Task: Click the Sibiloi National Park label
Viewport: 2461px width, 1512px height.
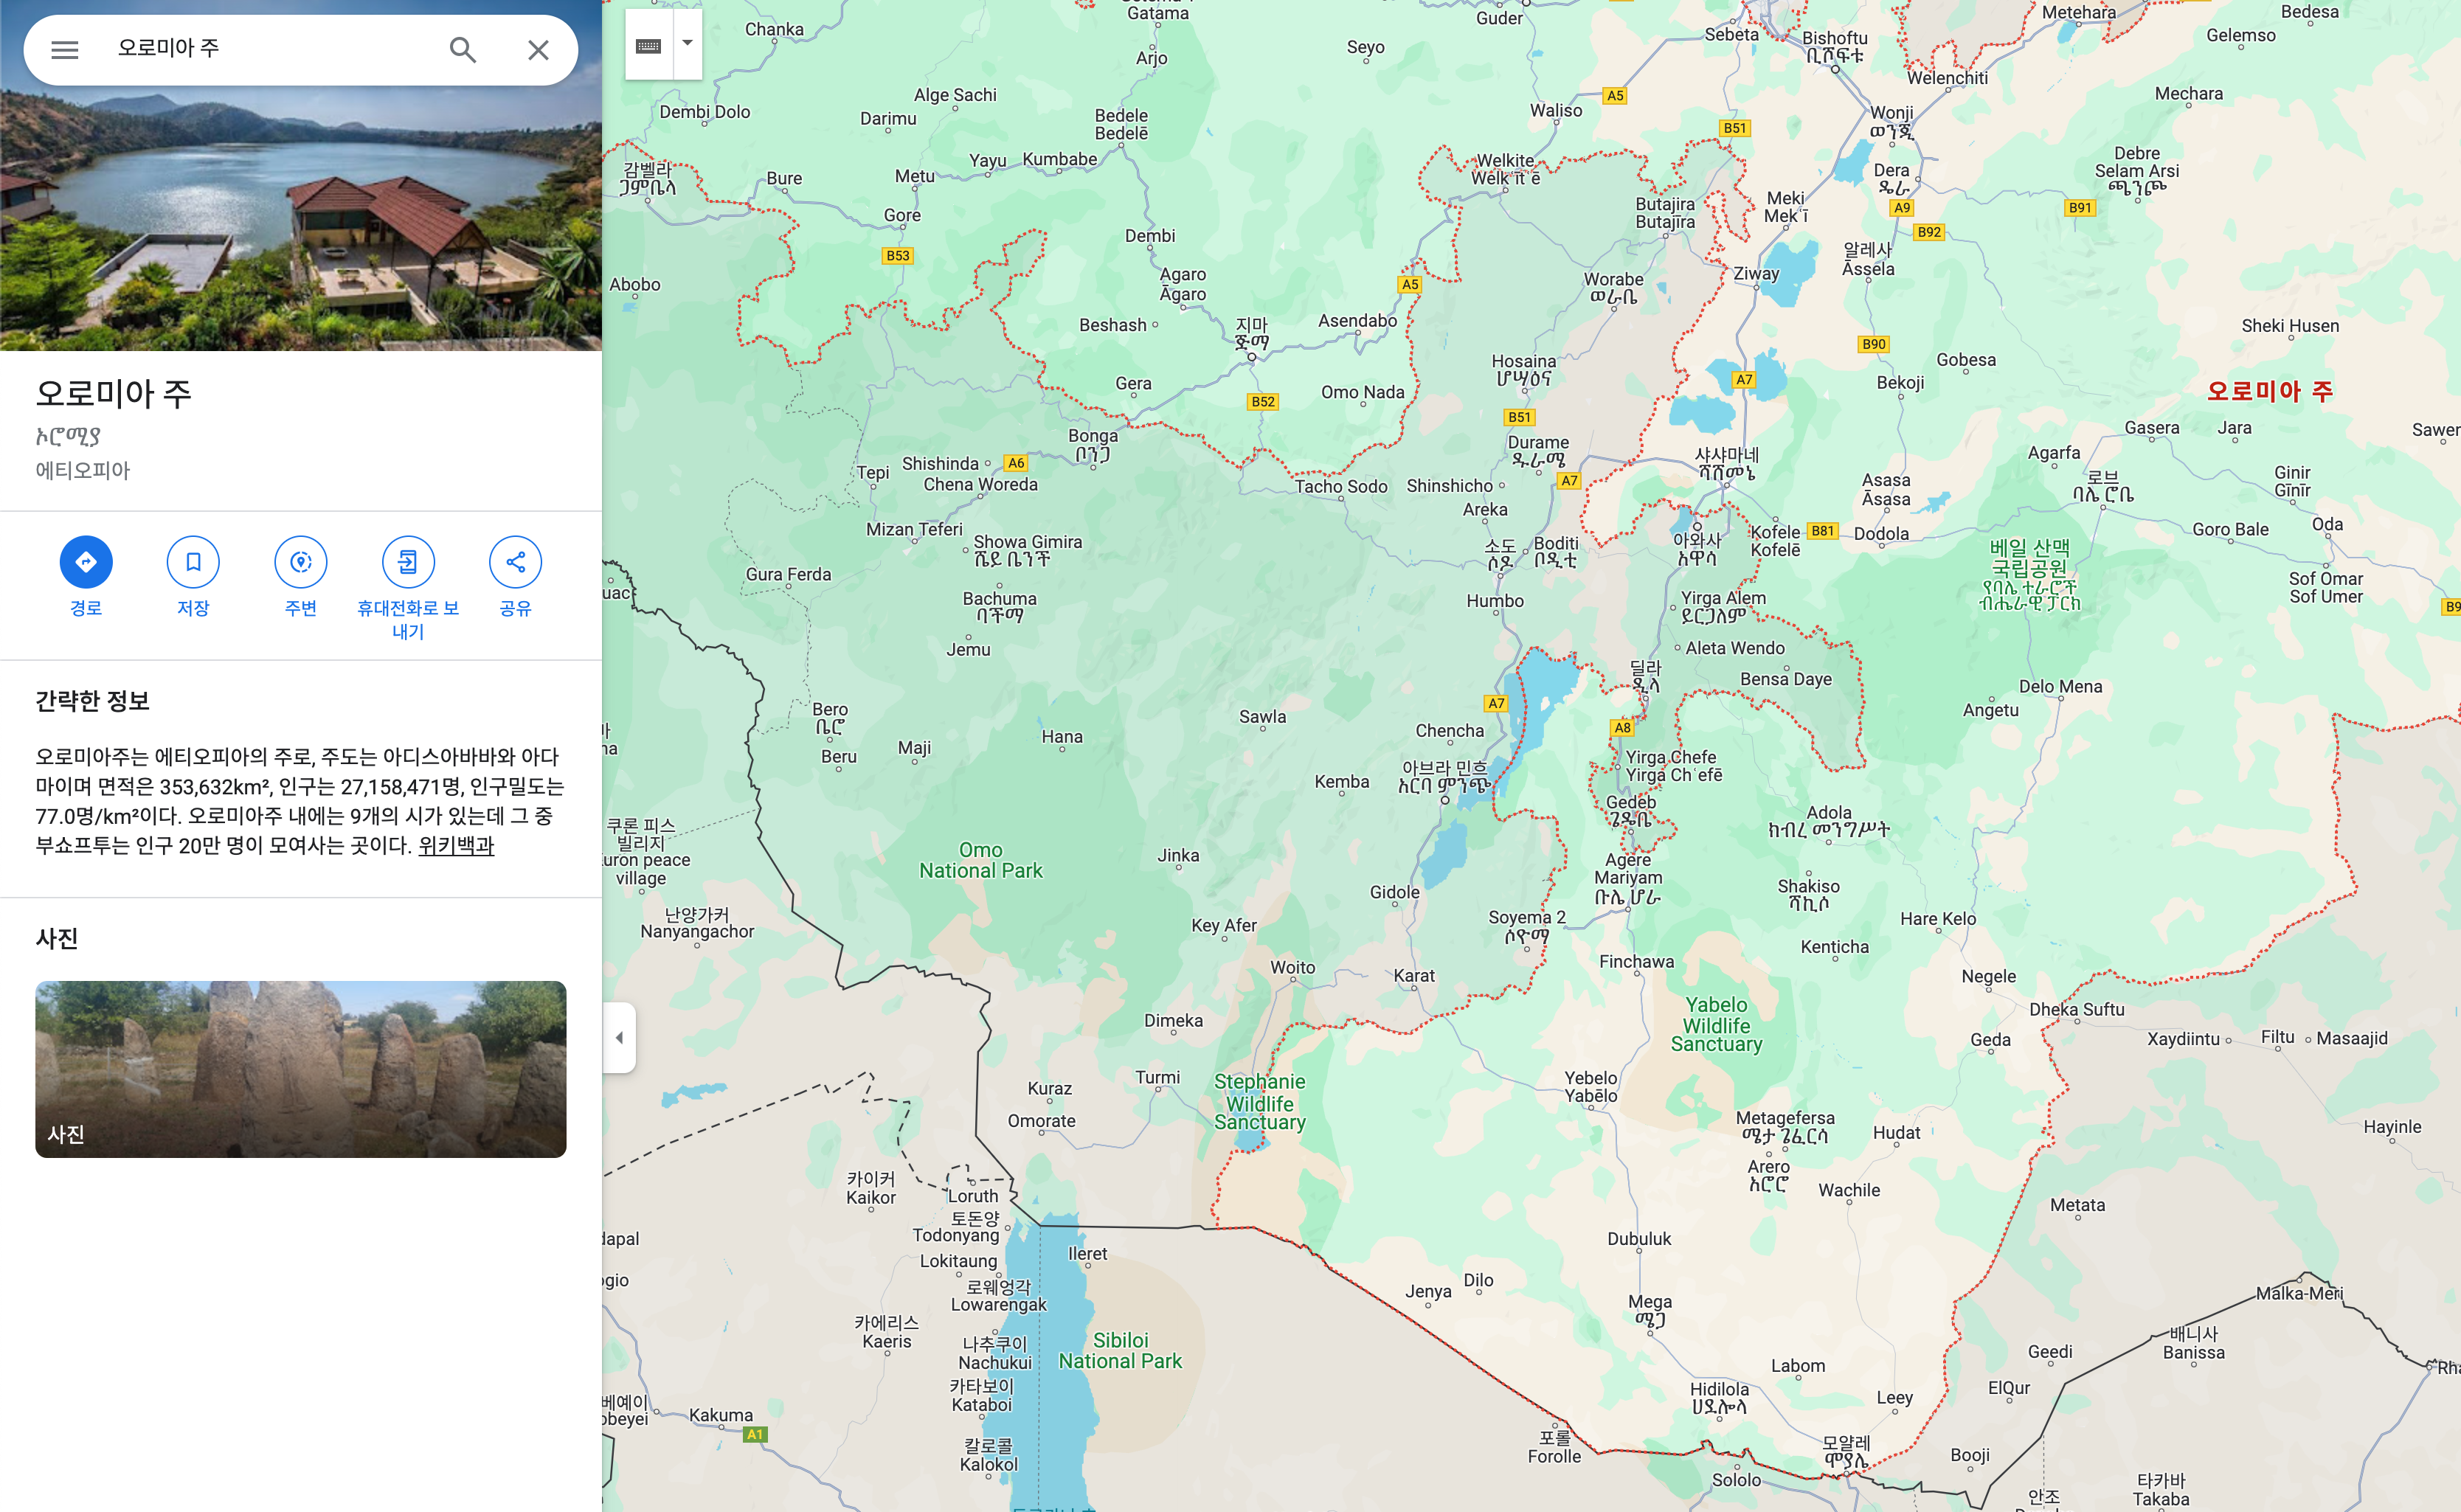Action: click(1120, 1350)
